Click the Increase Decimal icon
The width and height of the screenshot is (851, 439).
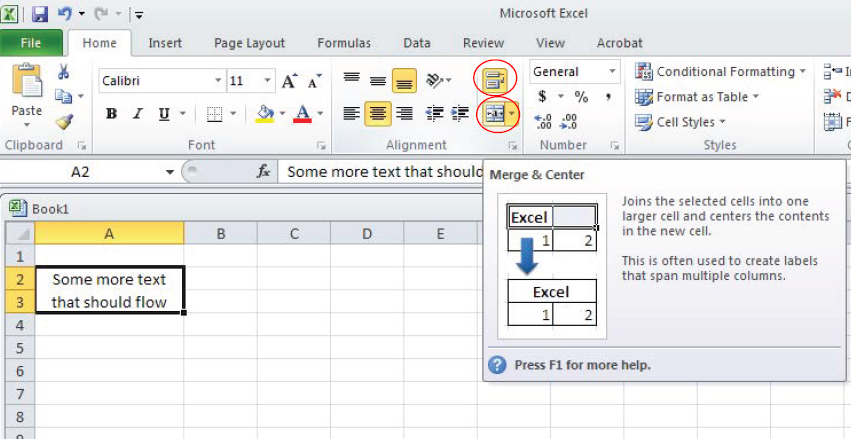click(543, 121)
